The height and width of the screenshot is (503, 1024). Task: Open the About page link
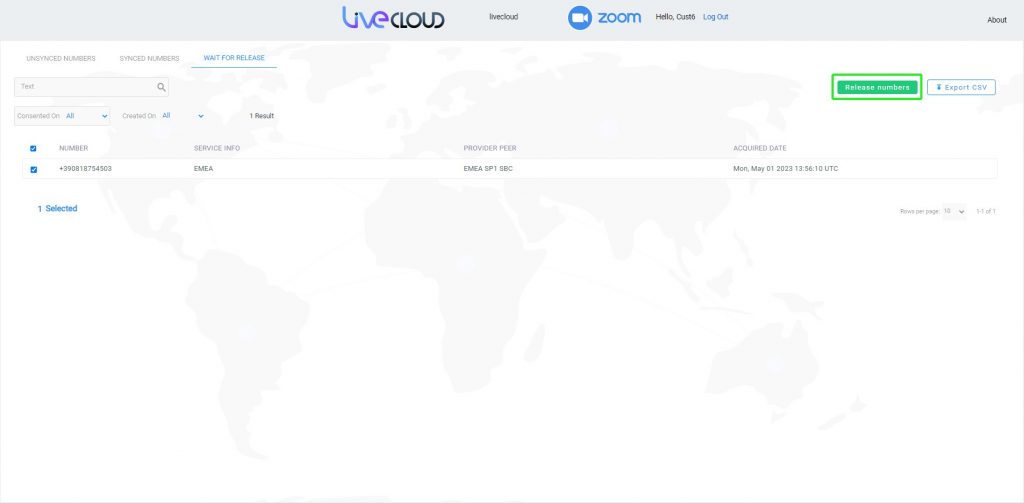[997, 20]
